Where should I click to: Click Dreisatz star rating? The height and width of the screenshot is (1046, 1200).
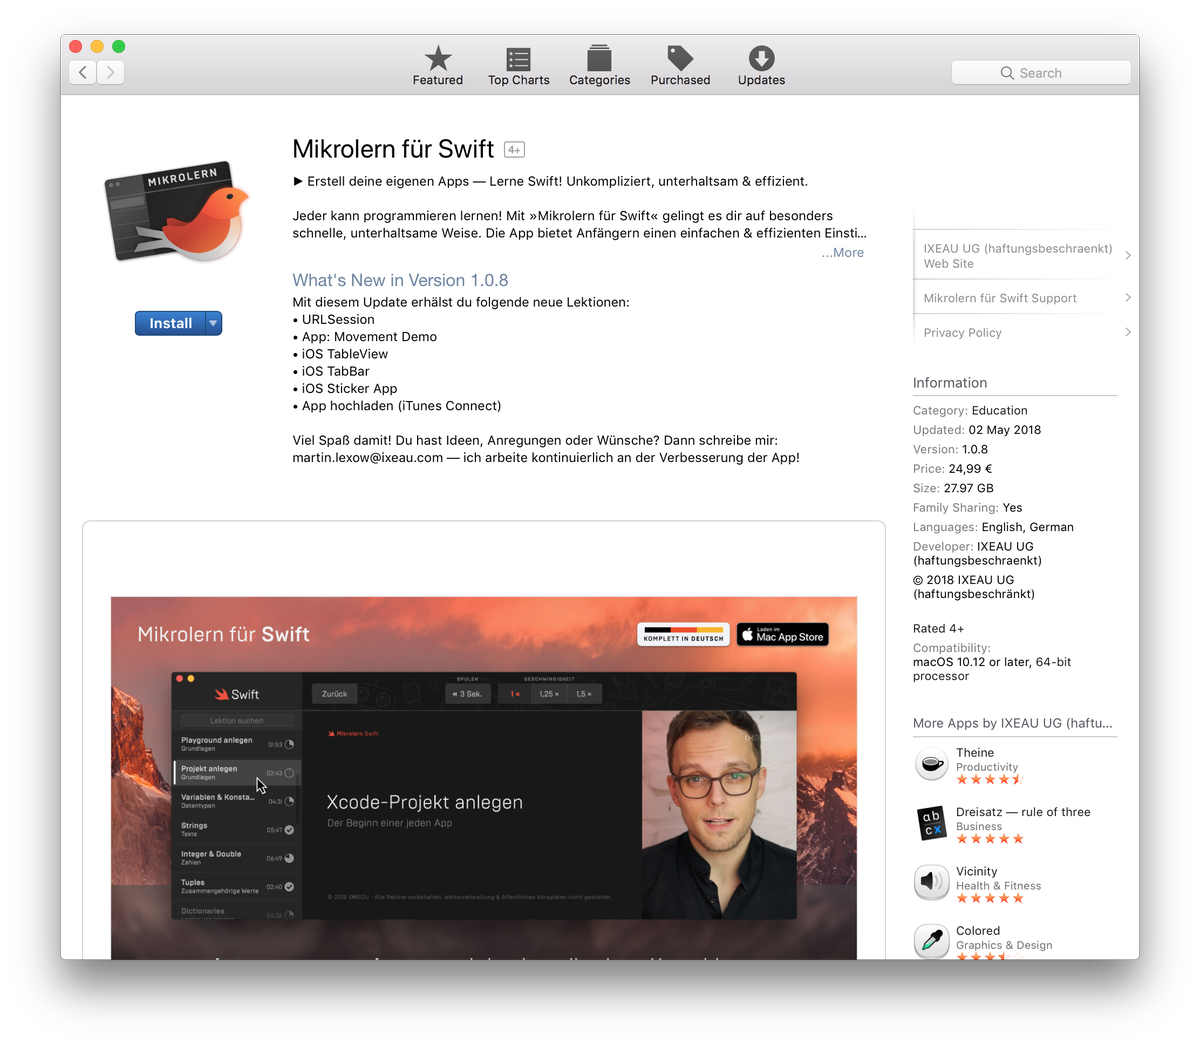point(990,839)
